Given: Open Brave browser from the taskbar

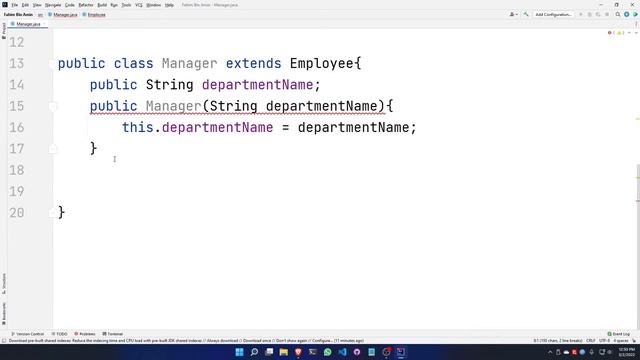Looking at the screenshot, I should point(298,352).
